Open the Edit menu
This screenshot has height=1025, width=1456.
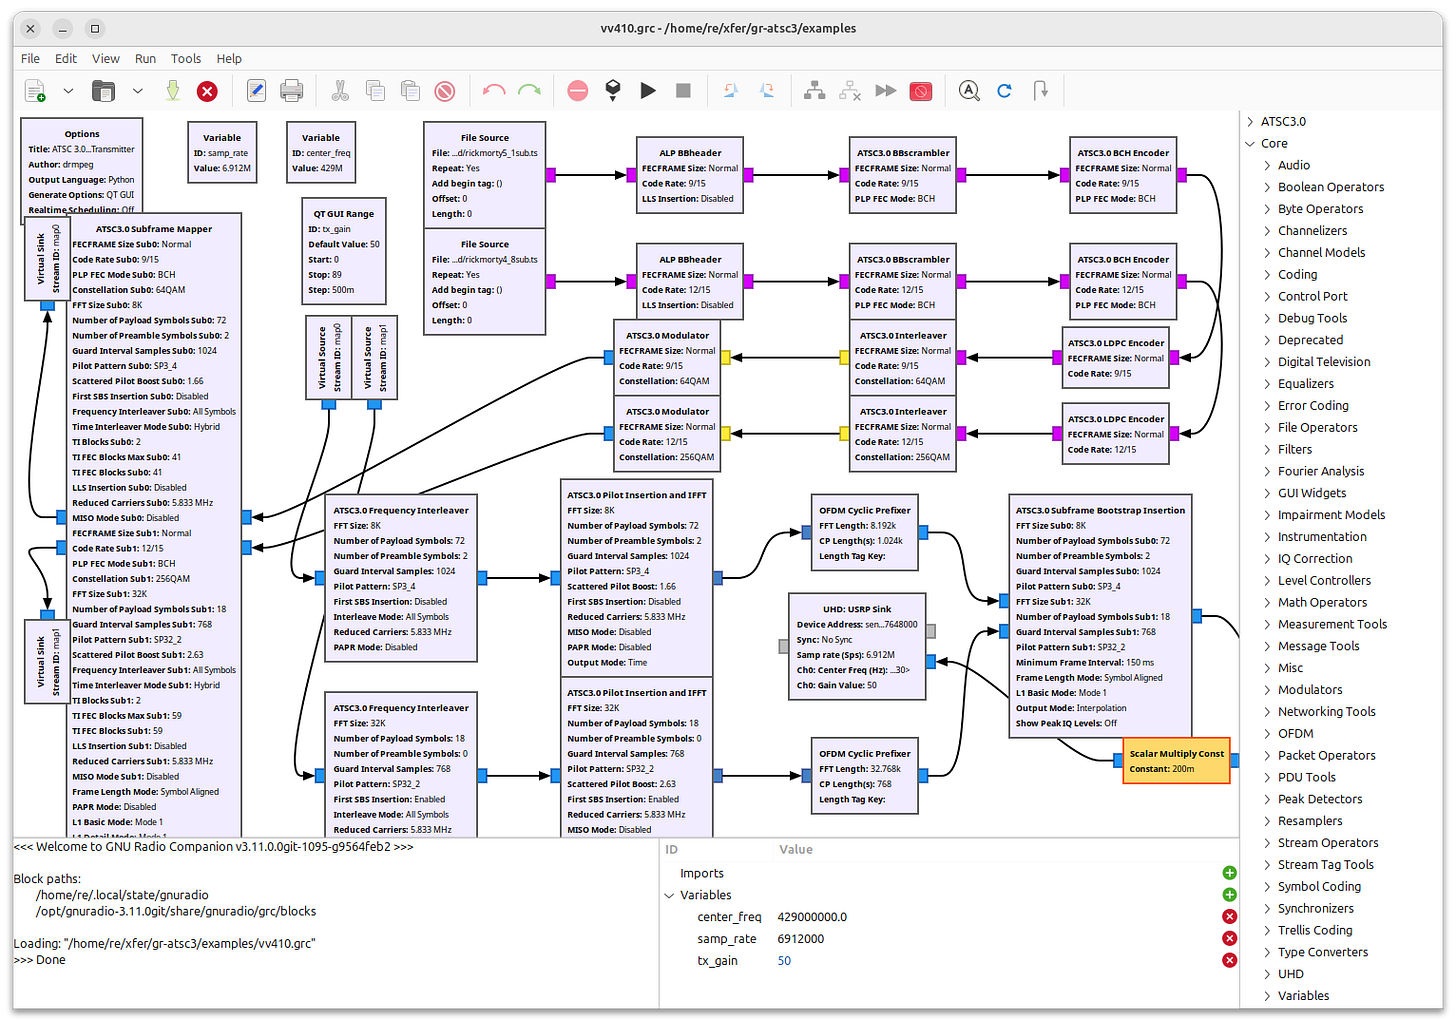coord(66,58)
